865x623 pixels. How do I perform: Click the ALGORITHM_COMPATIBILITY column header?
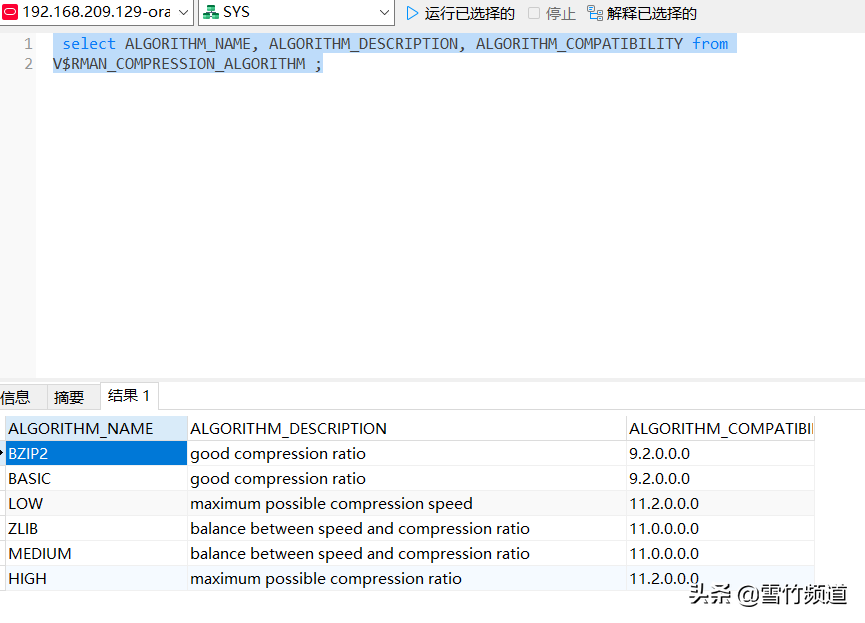pyautogui.click(x=720, y=429)
